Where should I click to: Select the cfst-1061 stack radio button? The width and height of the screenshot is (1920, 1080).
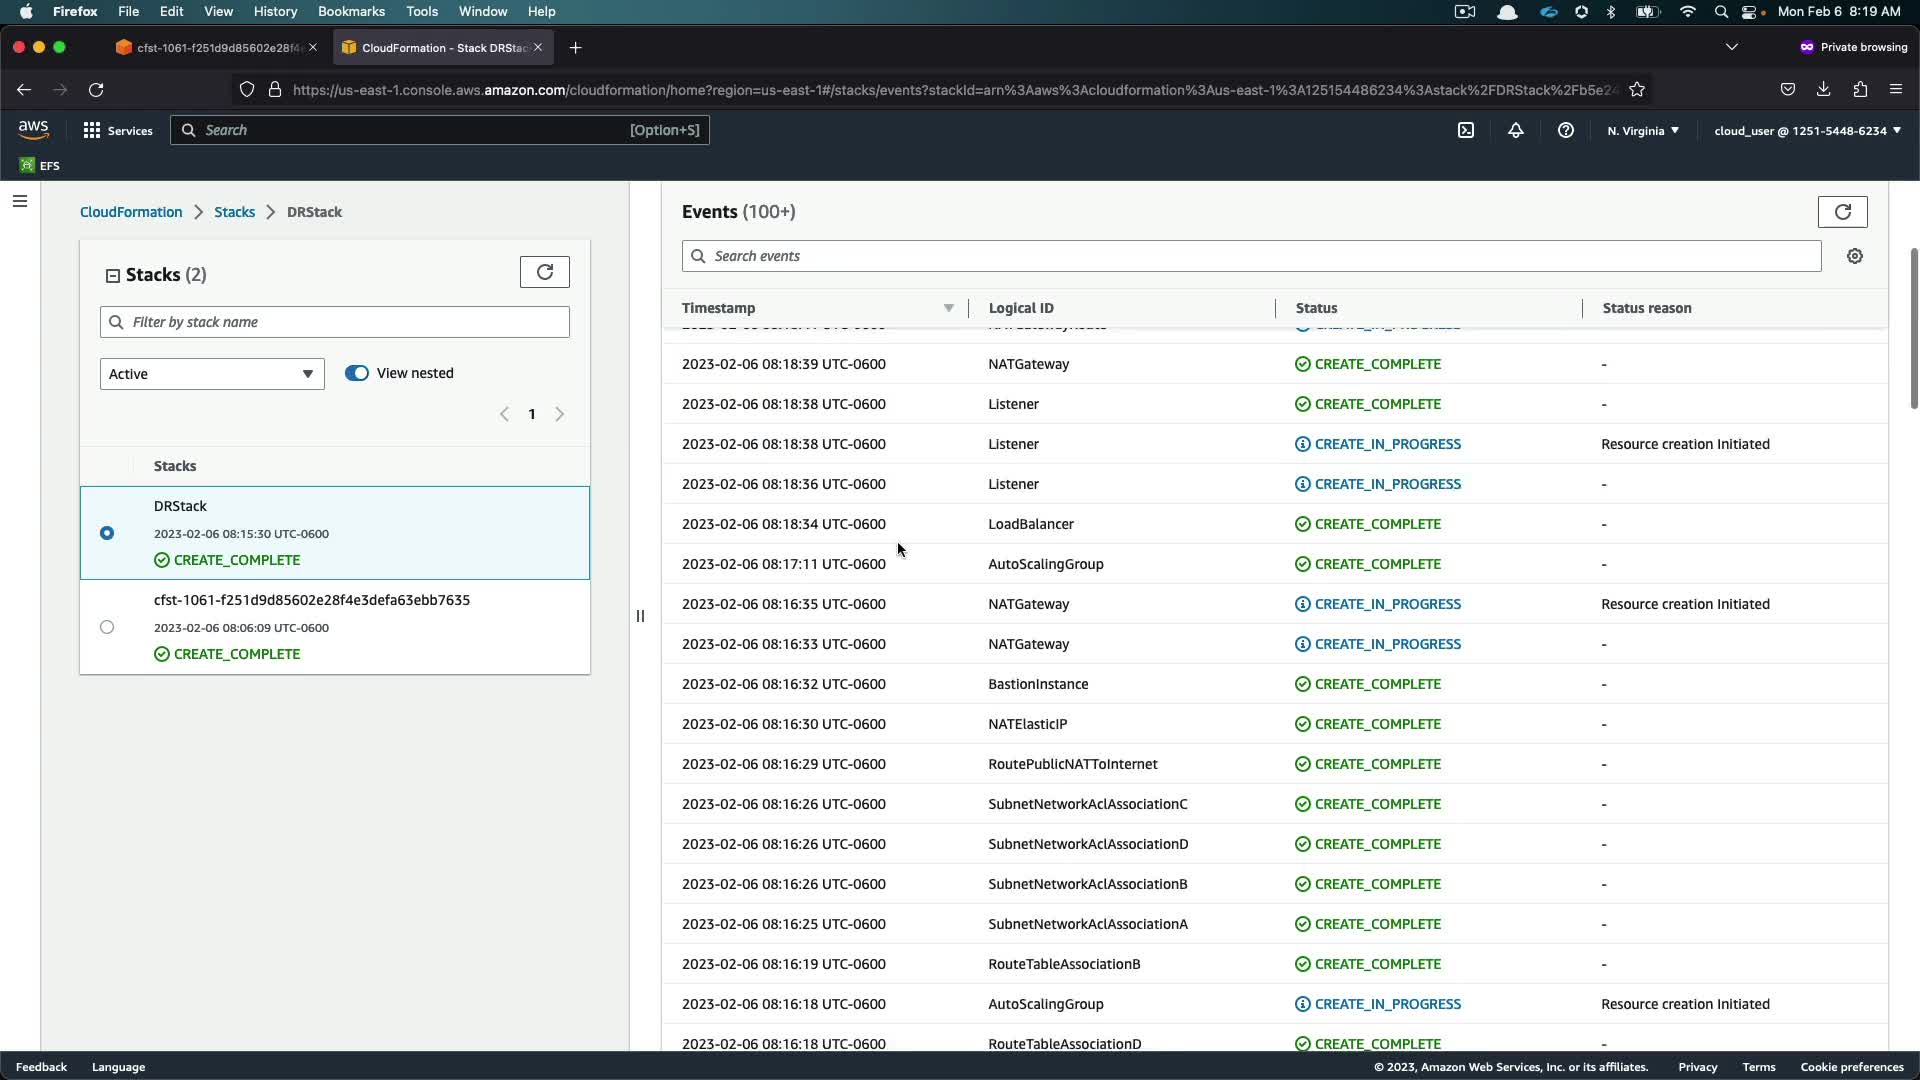[107, 627]
